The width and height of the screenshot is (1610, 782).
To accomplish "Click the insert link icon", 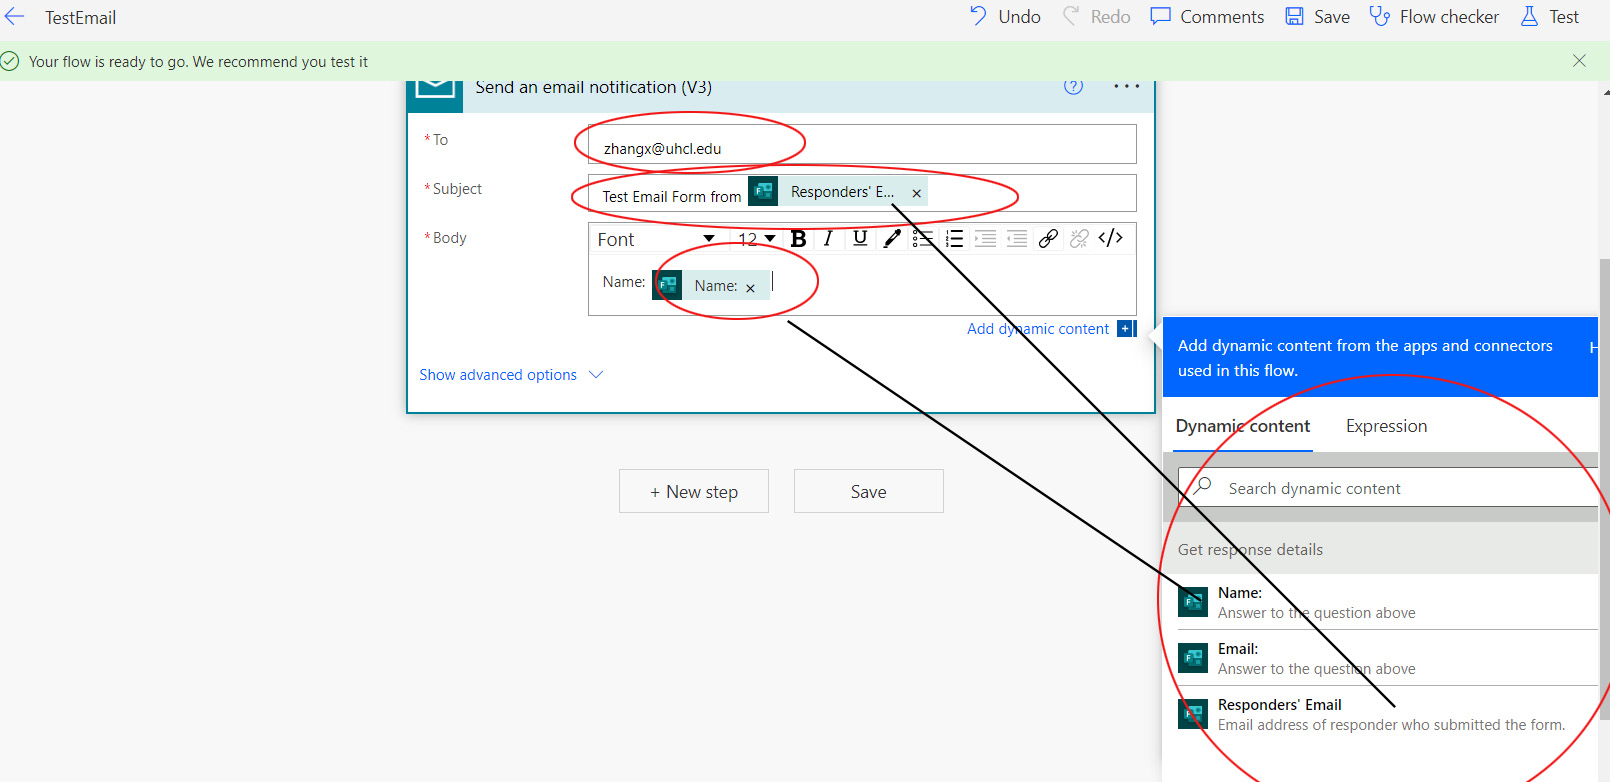I will pos(1048,238).
